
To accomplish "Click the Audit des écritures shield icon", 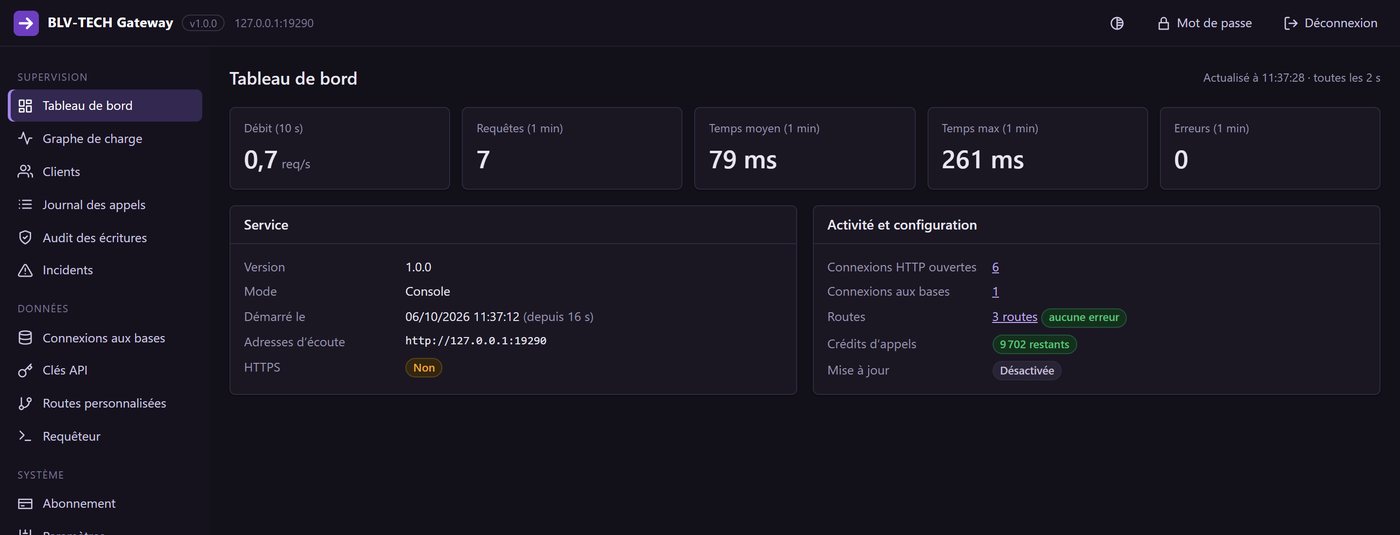I will (x=25, y=238).
